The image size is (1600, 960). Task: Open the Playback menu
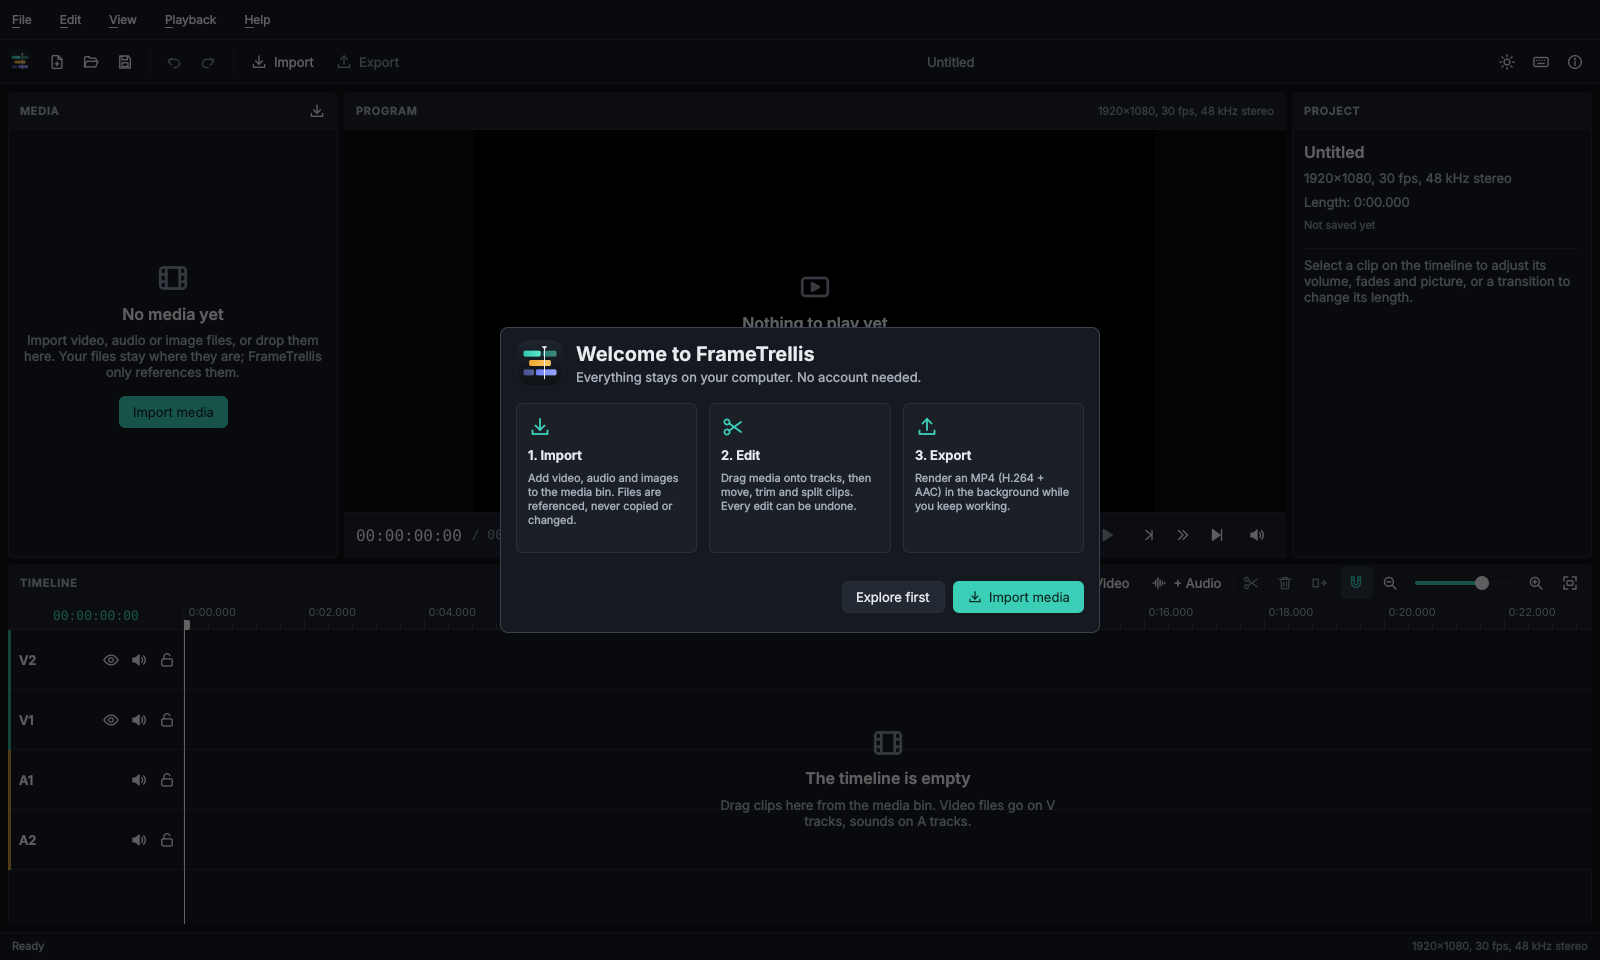[x=190, y=20]
